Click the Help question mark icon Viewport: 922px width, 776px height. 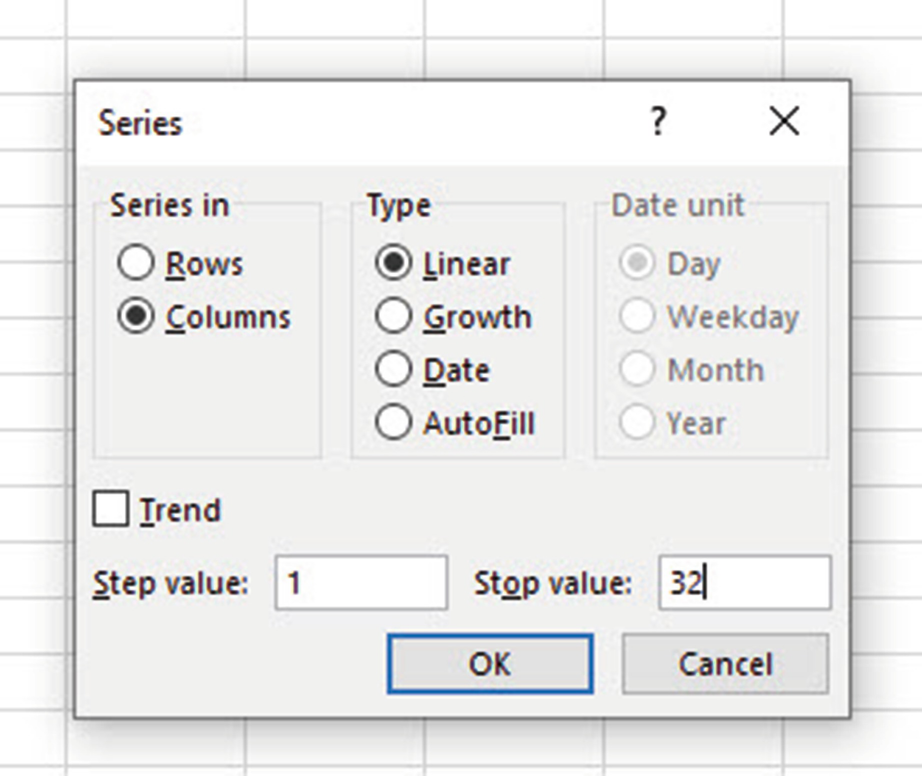[x=657, y=122]
